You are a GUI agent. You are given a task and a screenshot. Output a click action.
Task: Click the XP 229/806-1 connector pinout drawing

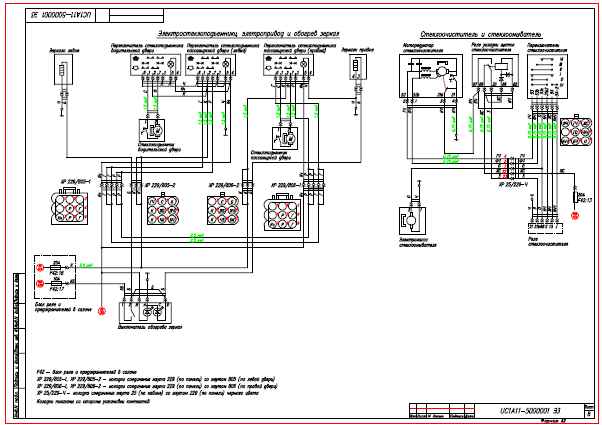[x=283, y=212]
